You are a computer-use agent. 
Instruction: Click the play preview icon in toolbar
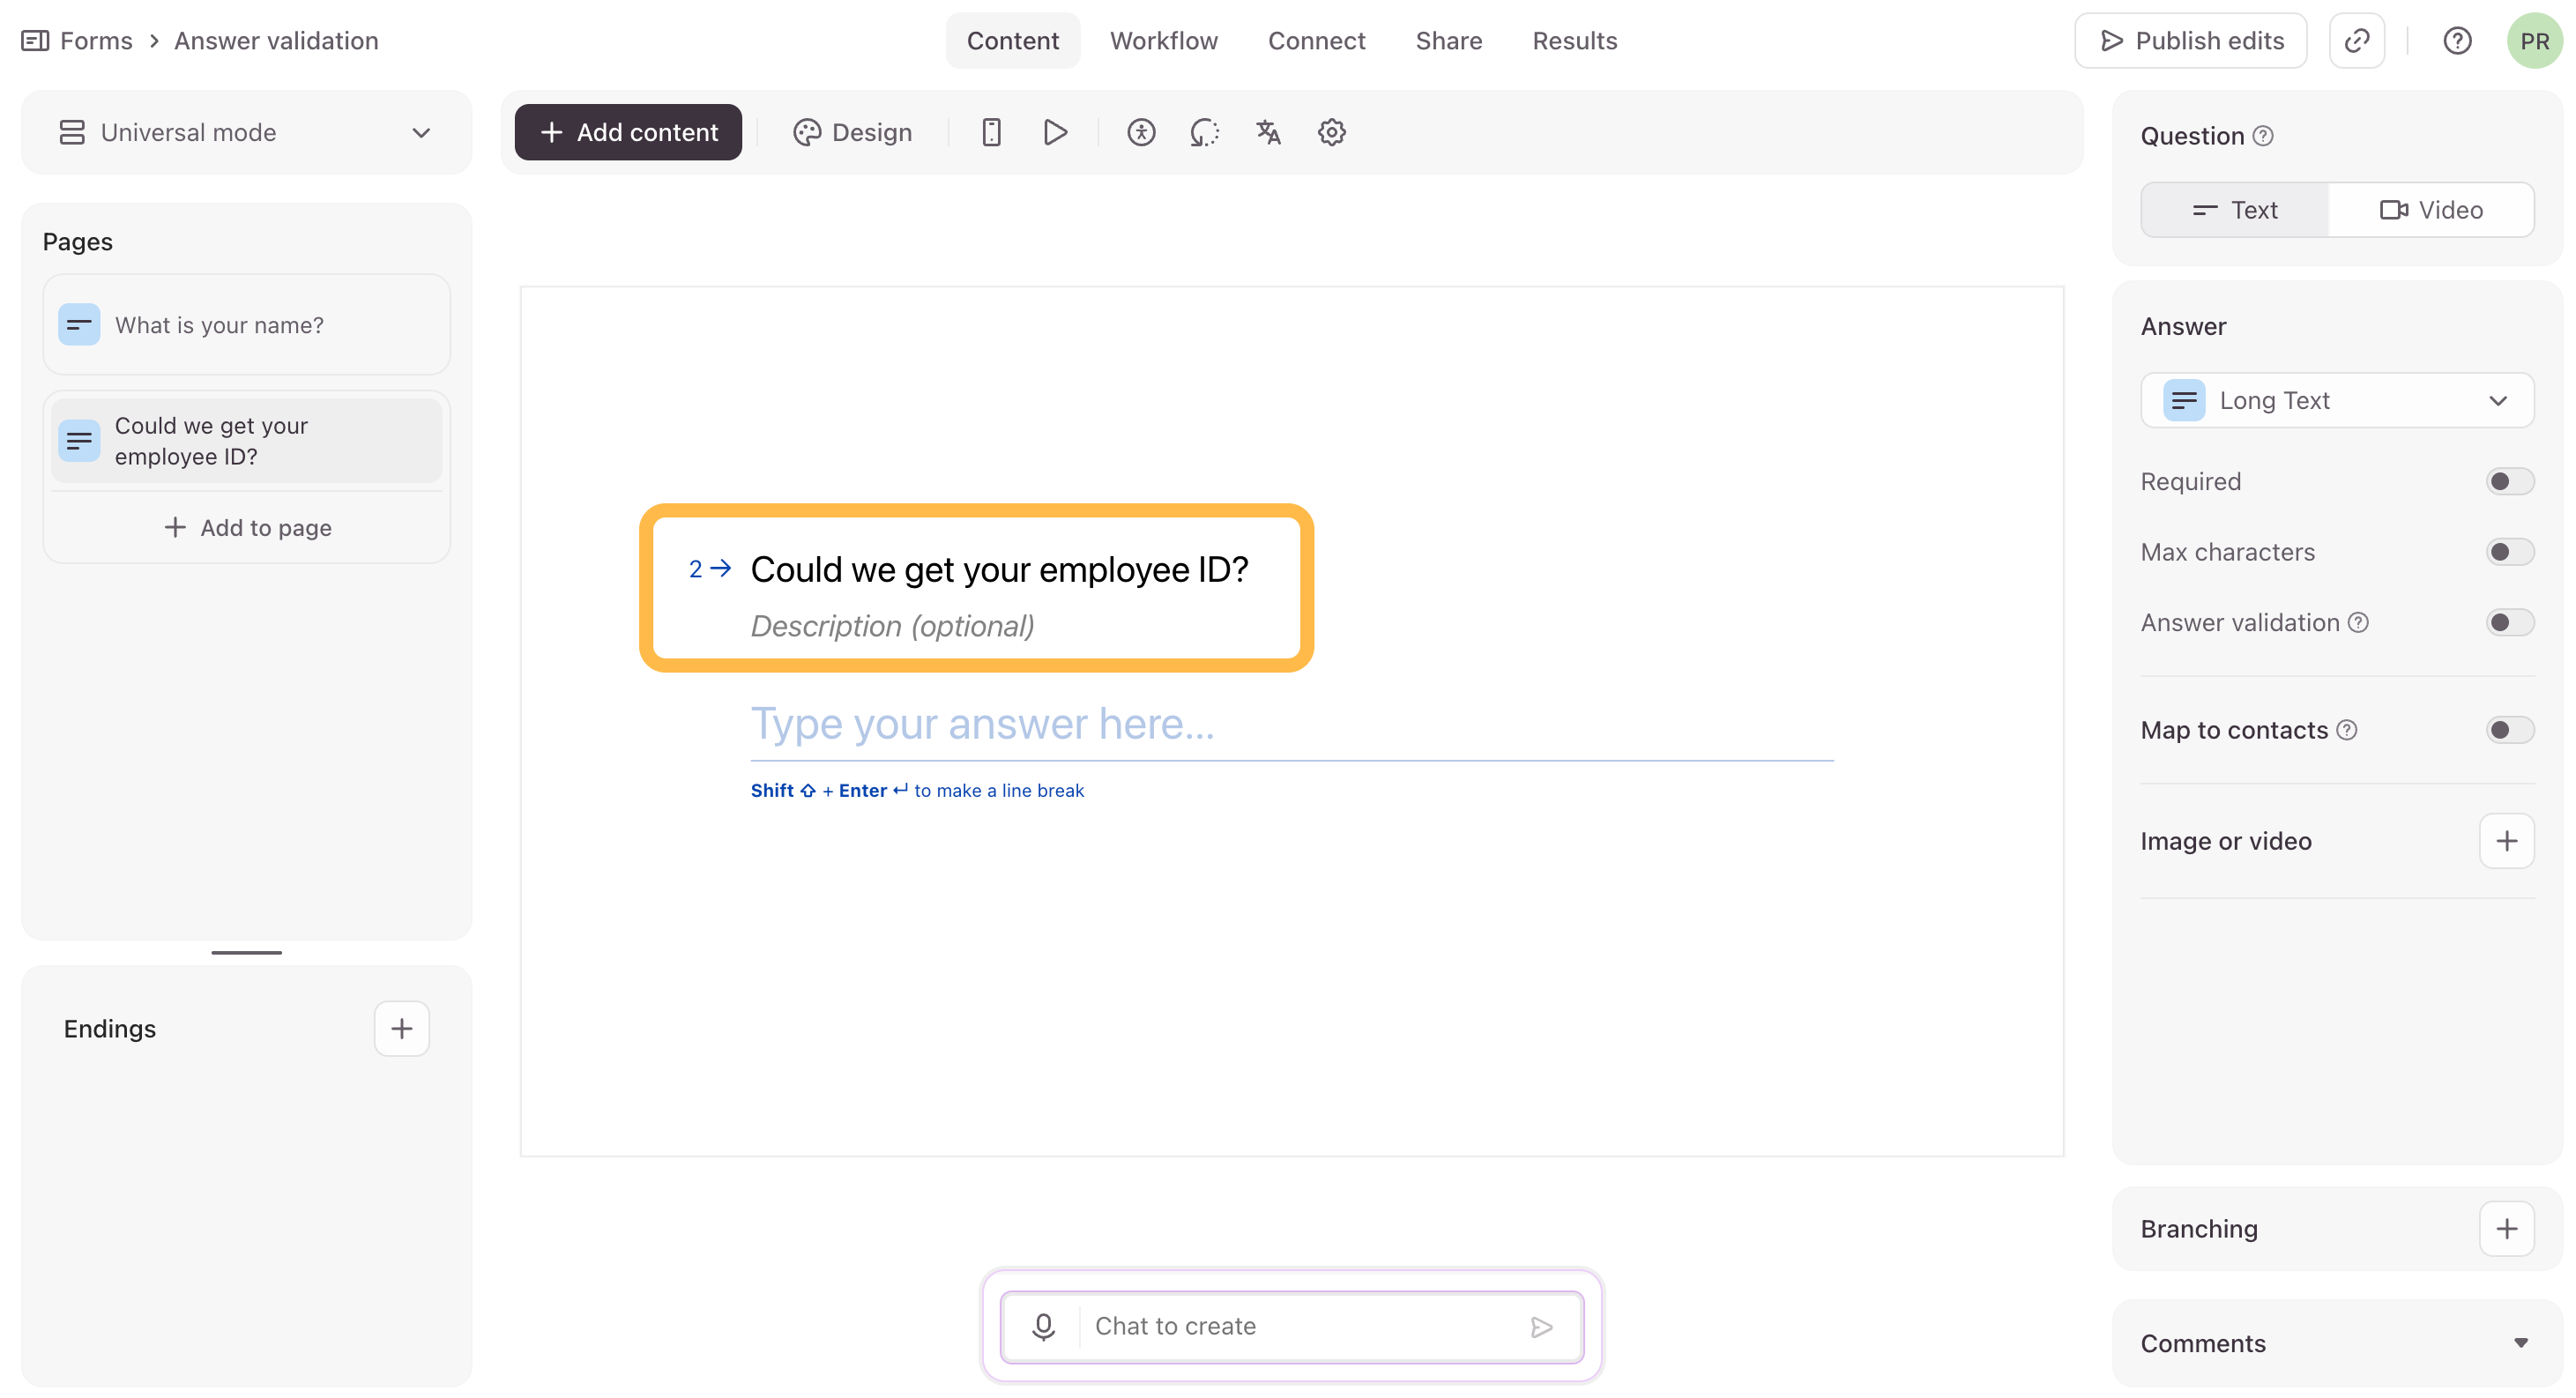pos(1055,132)
